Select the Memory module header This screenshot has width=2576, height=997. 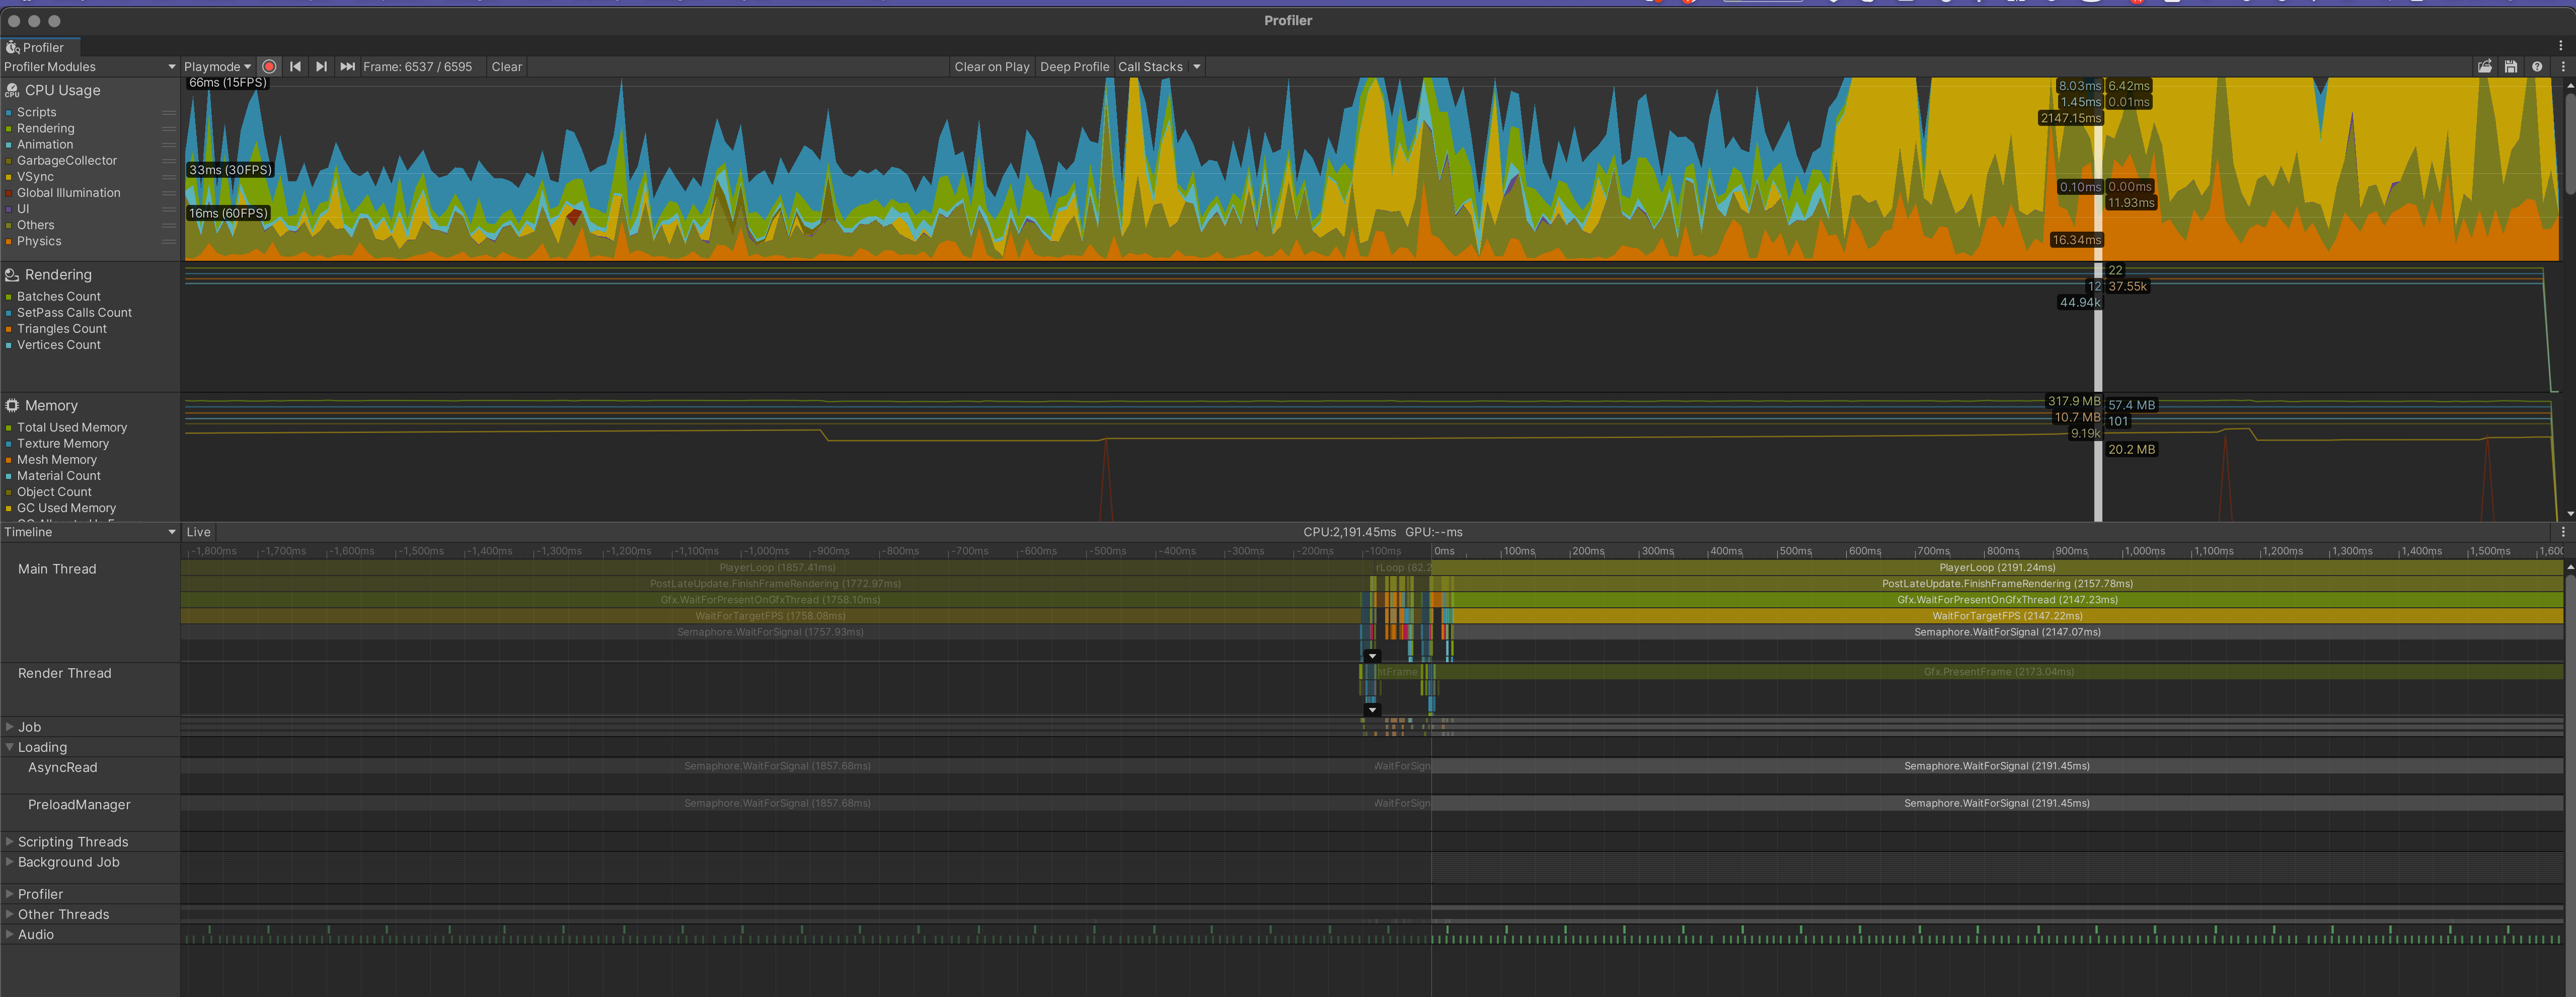pos(51,406)
